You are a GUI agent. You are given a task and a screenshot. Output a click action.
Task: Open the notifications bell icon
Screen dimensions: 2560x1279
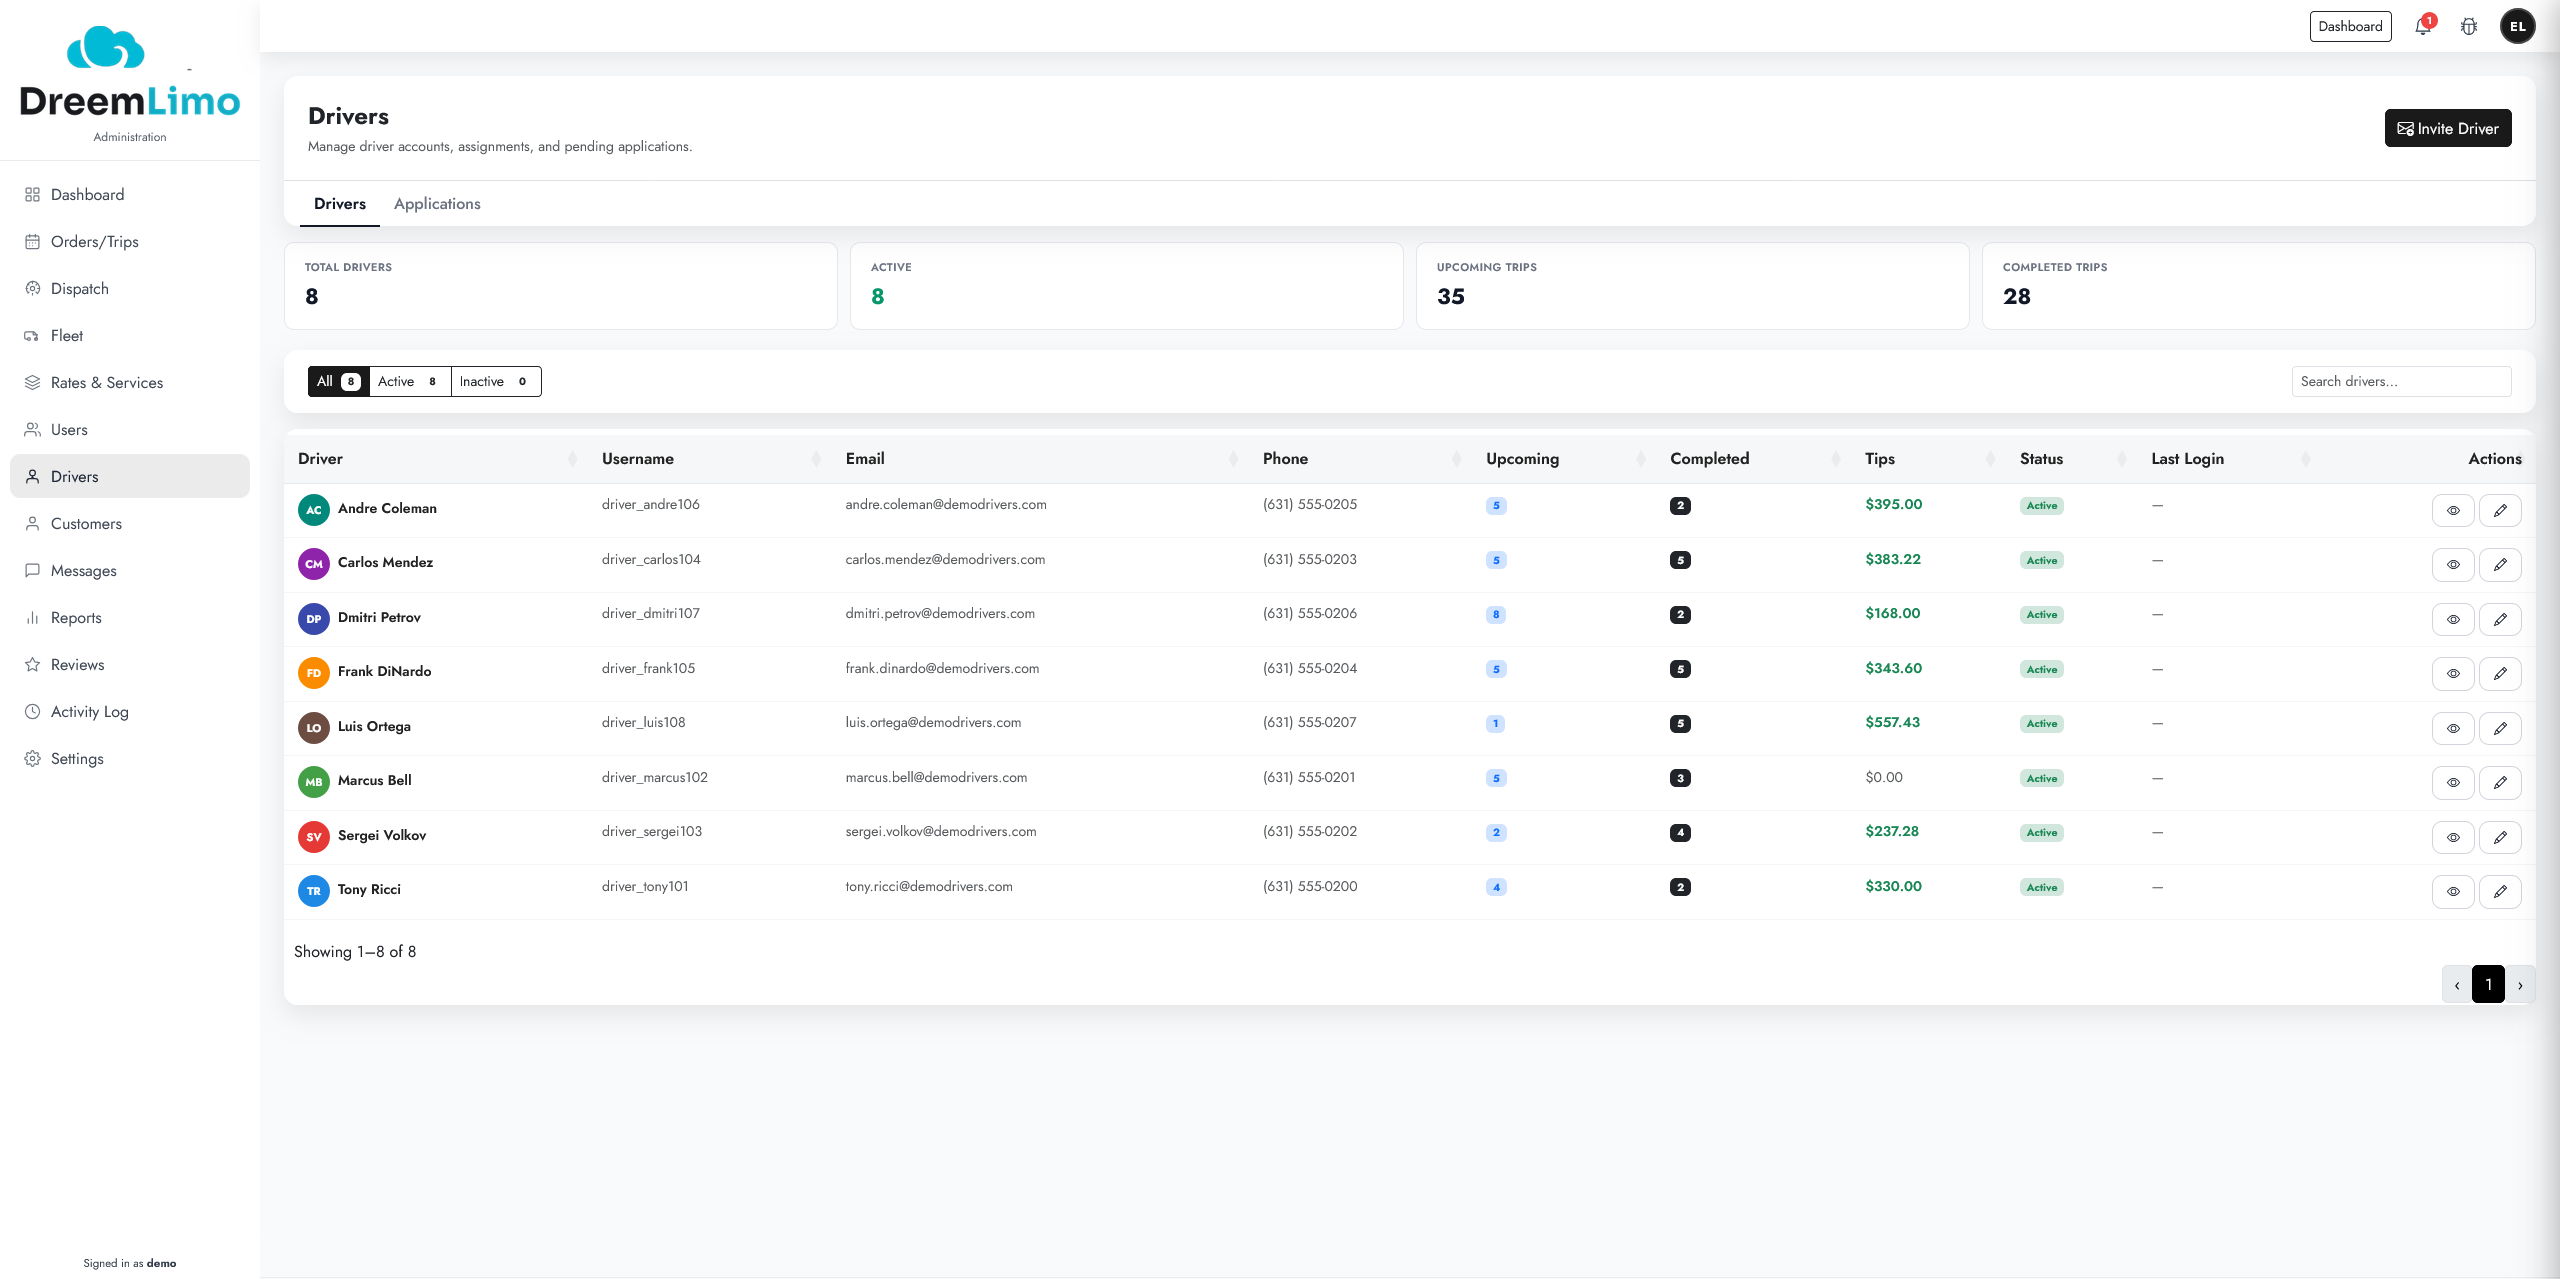pyautogui.click(x=2422, y=27)
